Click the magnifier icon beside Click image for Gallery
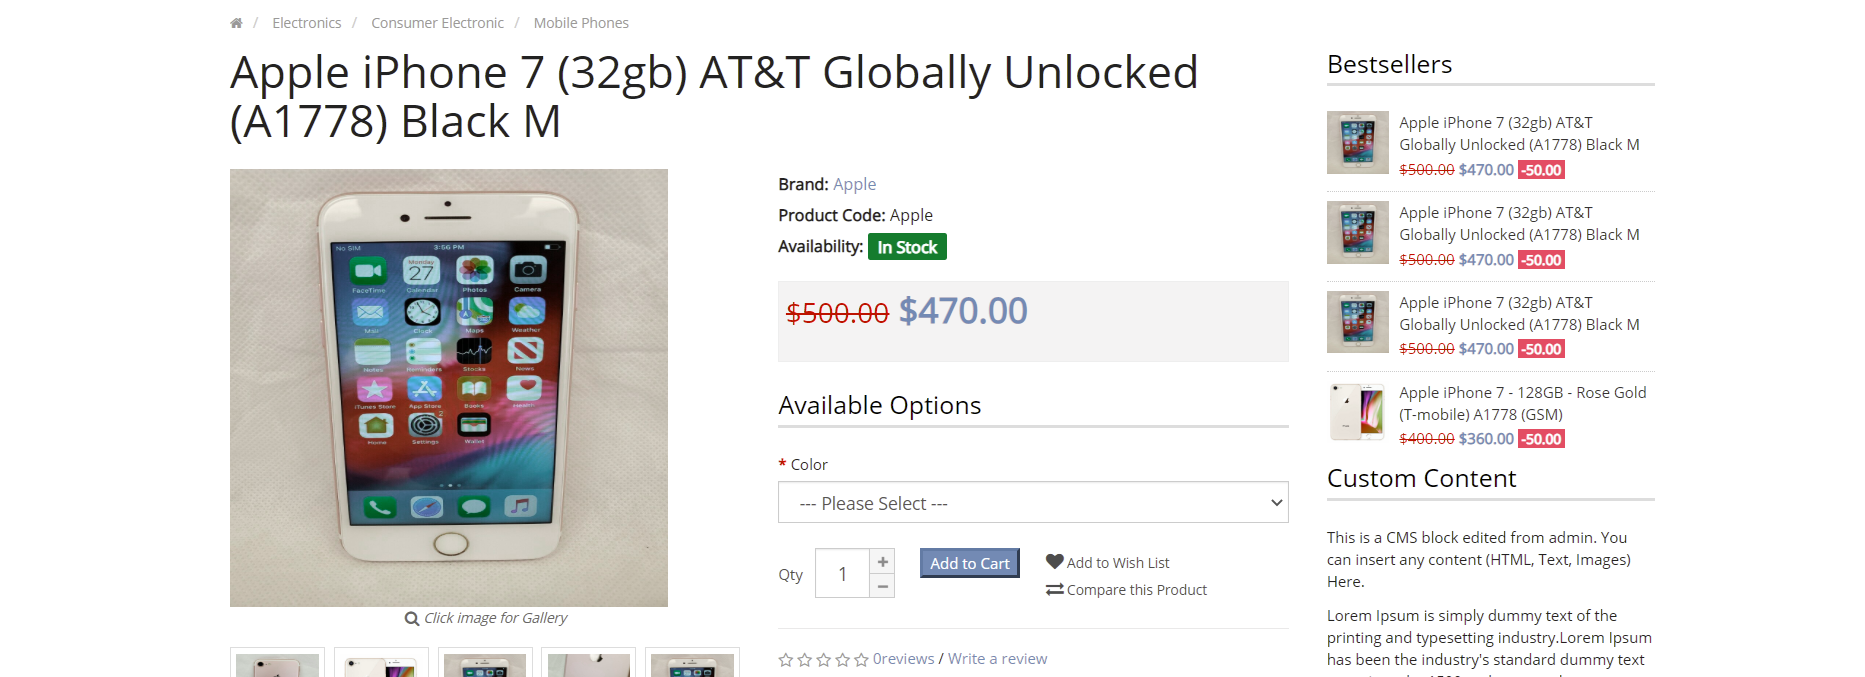Viewport: 1865px width, 677px height. point(411,618)
